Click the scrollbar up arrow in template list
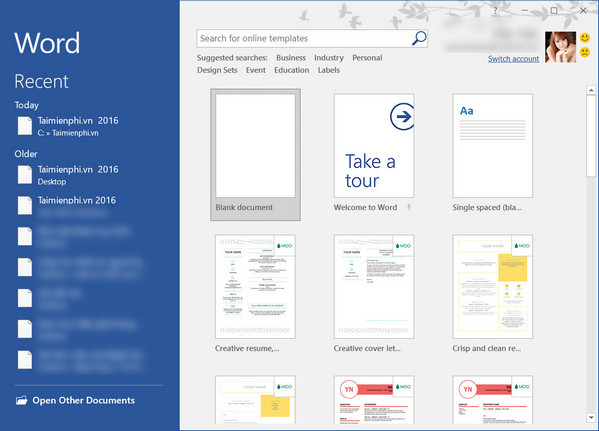The height and width of the screenshot is (431, 599). pos(591,90)
